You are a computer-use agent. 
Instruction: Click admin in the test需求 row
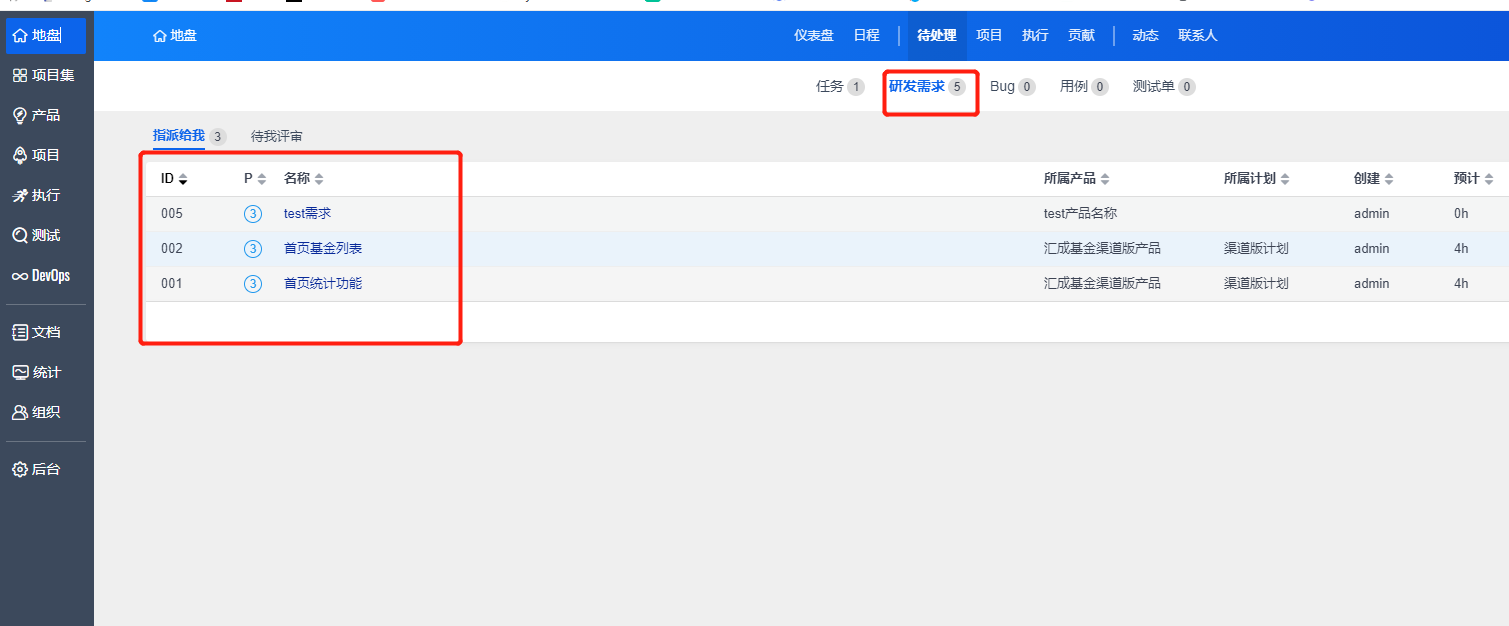(1372, 214)
